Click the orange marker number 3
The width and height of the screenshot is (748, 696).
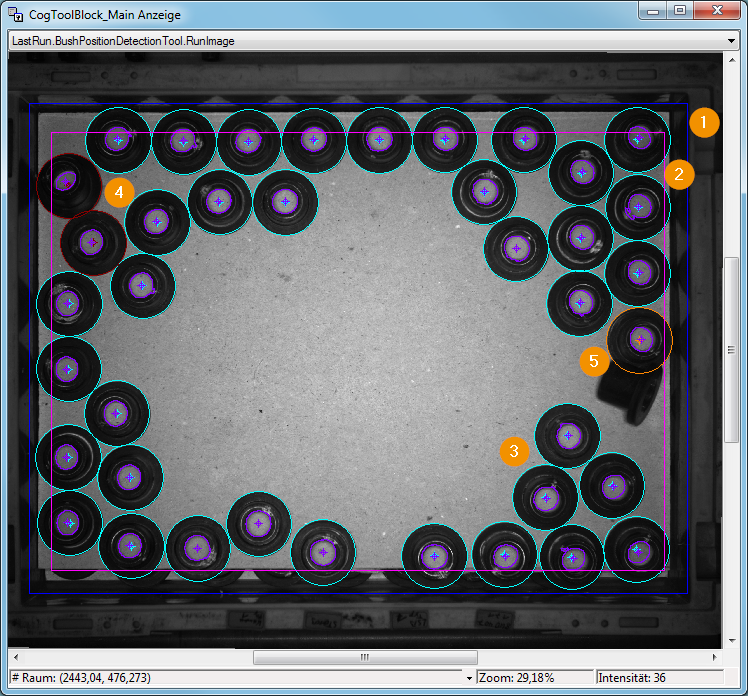[x=514, y=451]
